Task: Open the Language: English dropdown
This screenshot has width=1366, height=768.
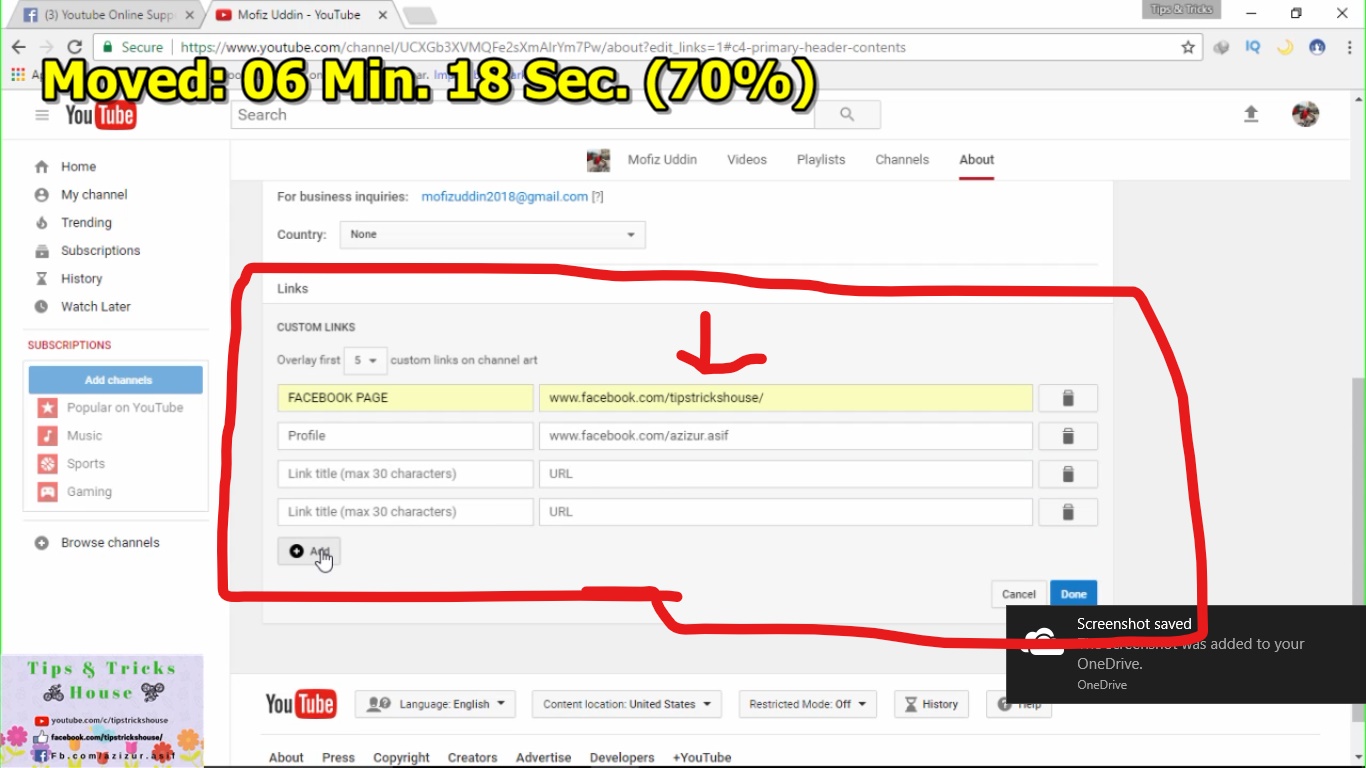Action: (436, 704)
